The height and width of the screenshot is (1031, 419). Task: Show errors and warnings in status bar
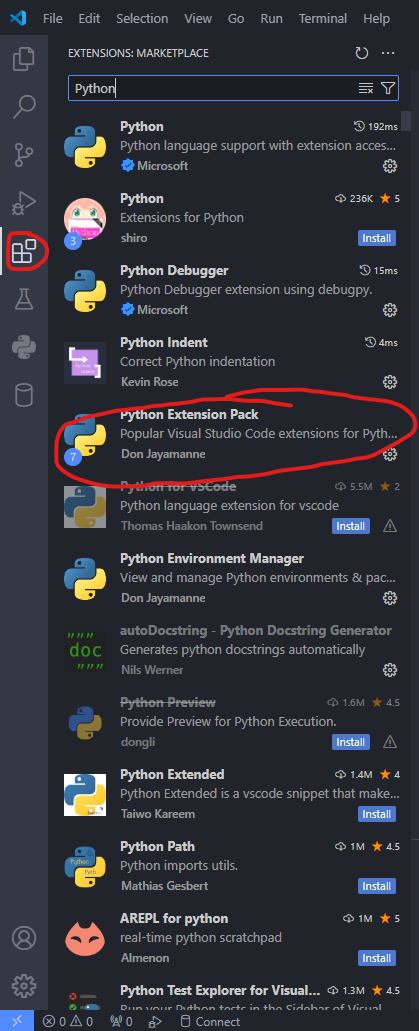click(x=68, y=1022)
